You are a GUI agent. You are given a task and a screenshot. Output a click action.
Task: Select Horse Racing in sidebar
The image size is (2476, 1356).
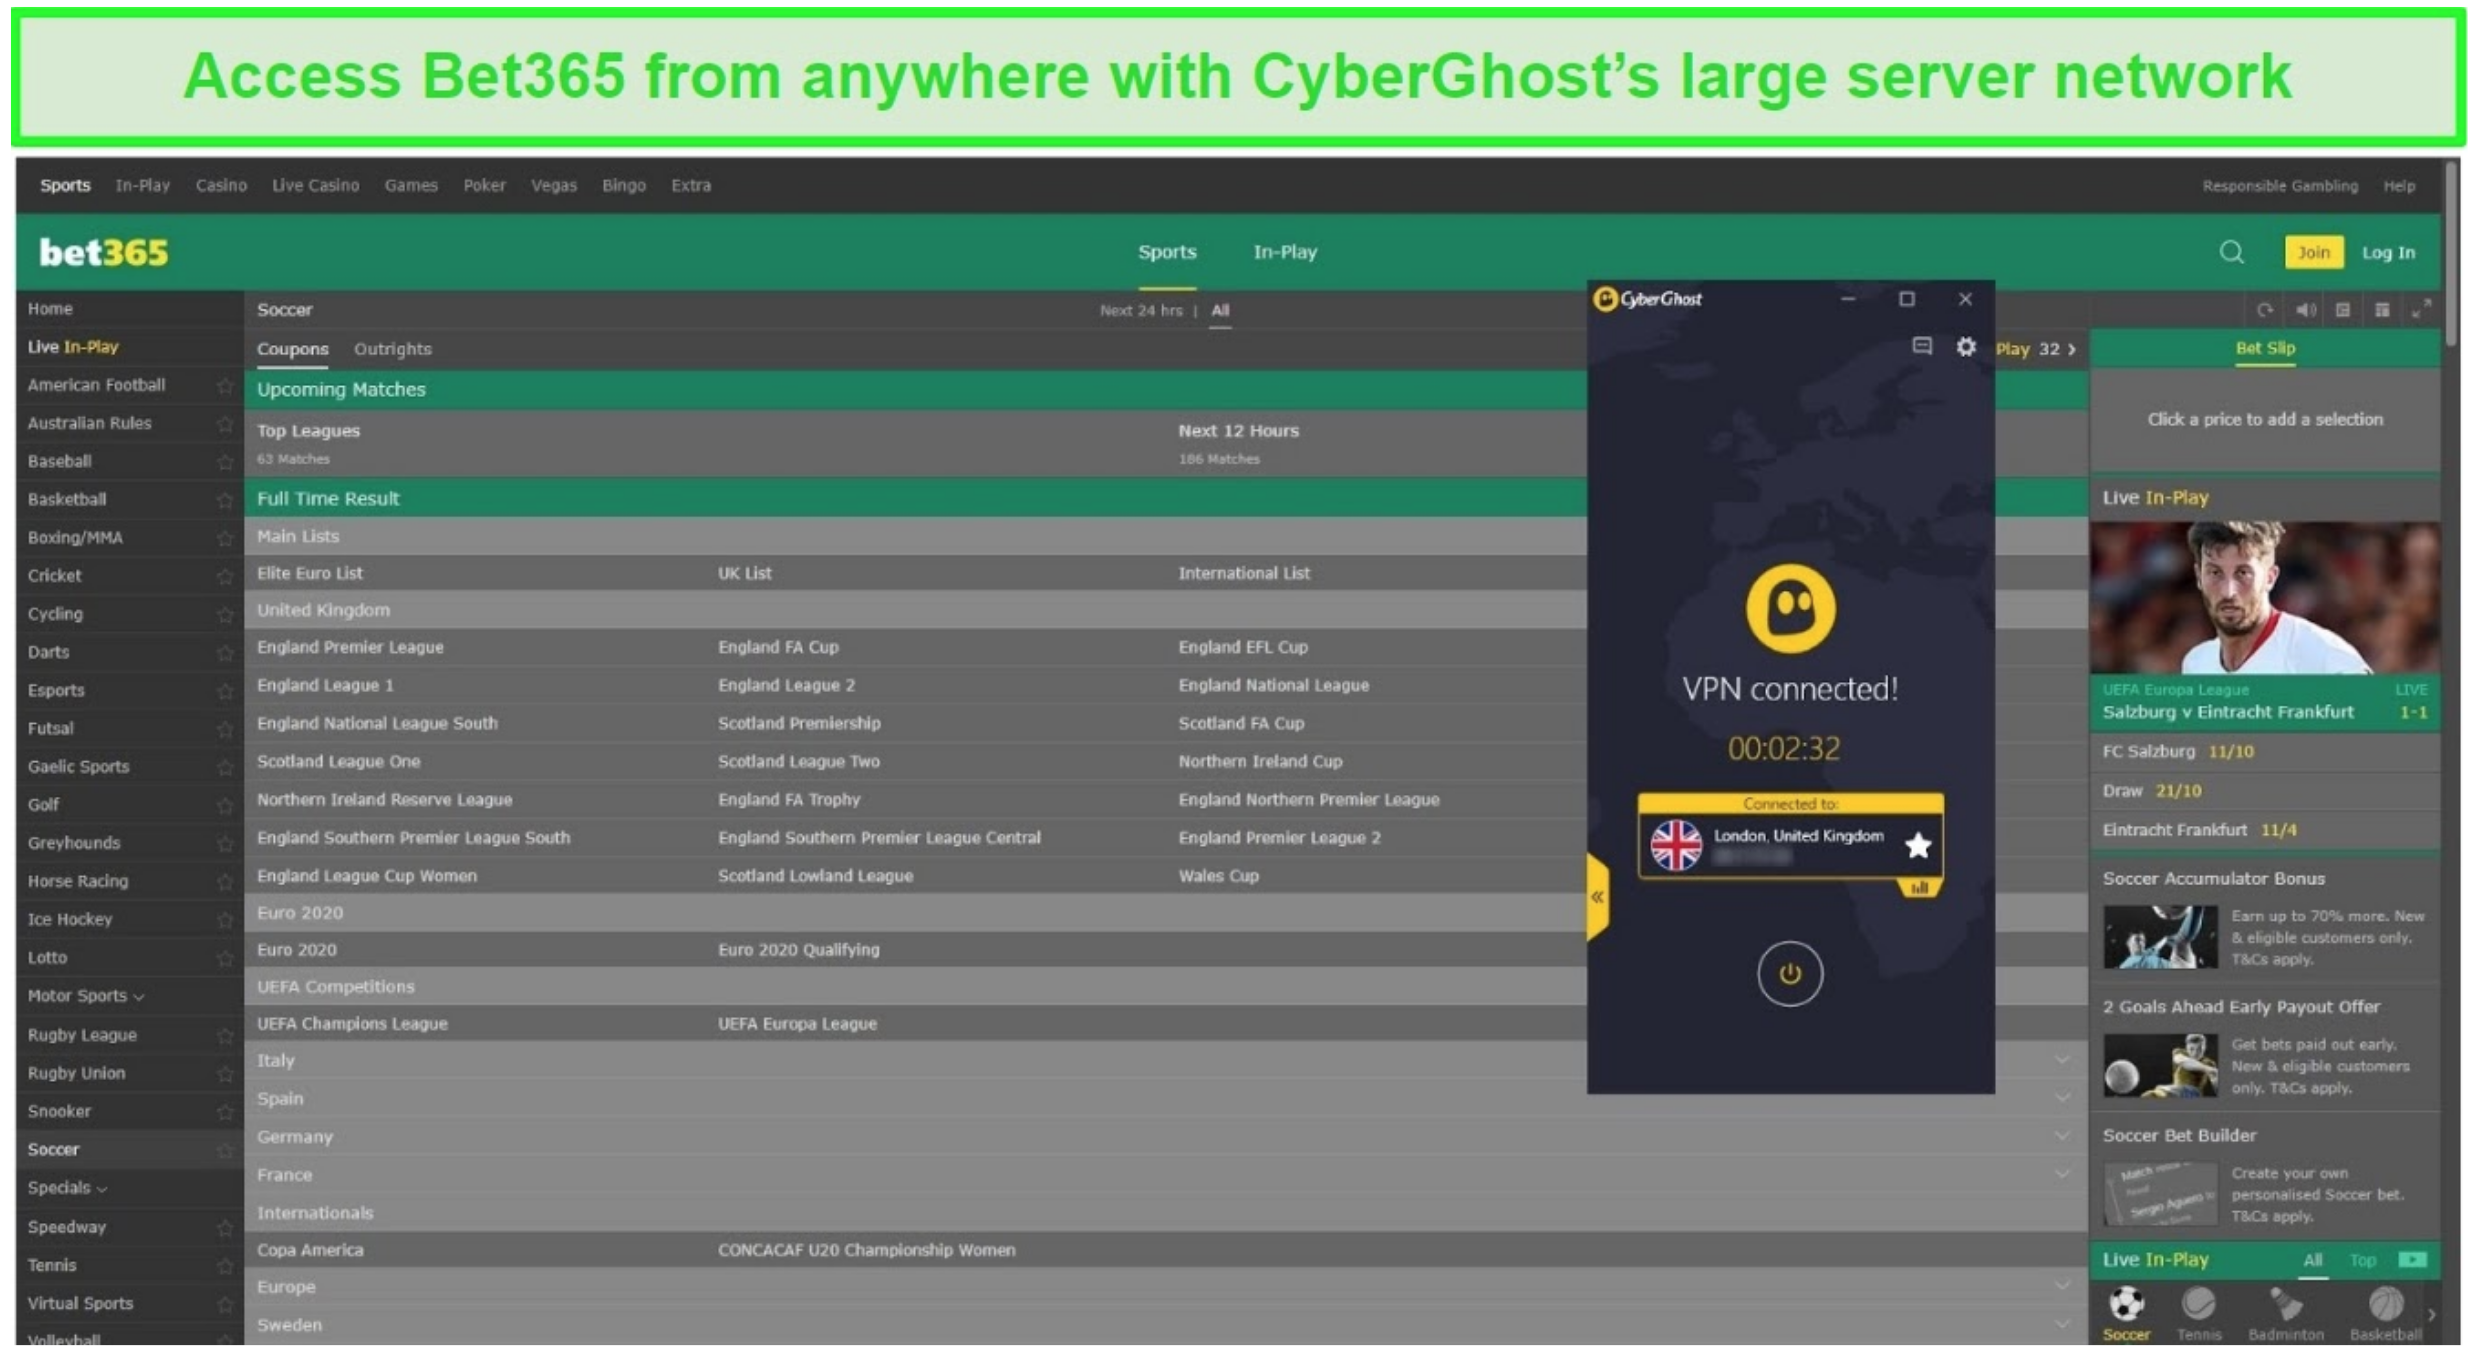pos(78,882)
